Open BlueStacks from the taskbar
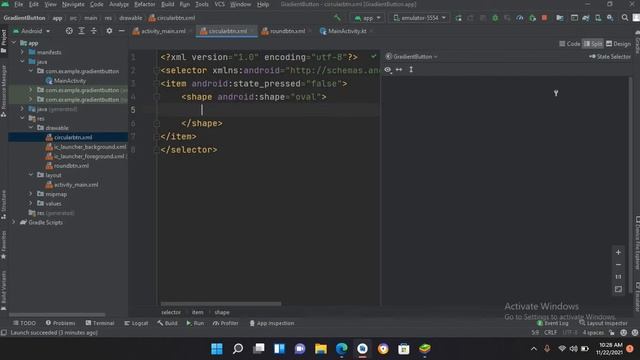Screen dimensions: 640x360 [424, 349]
